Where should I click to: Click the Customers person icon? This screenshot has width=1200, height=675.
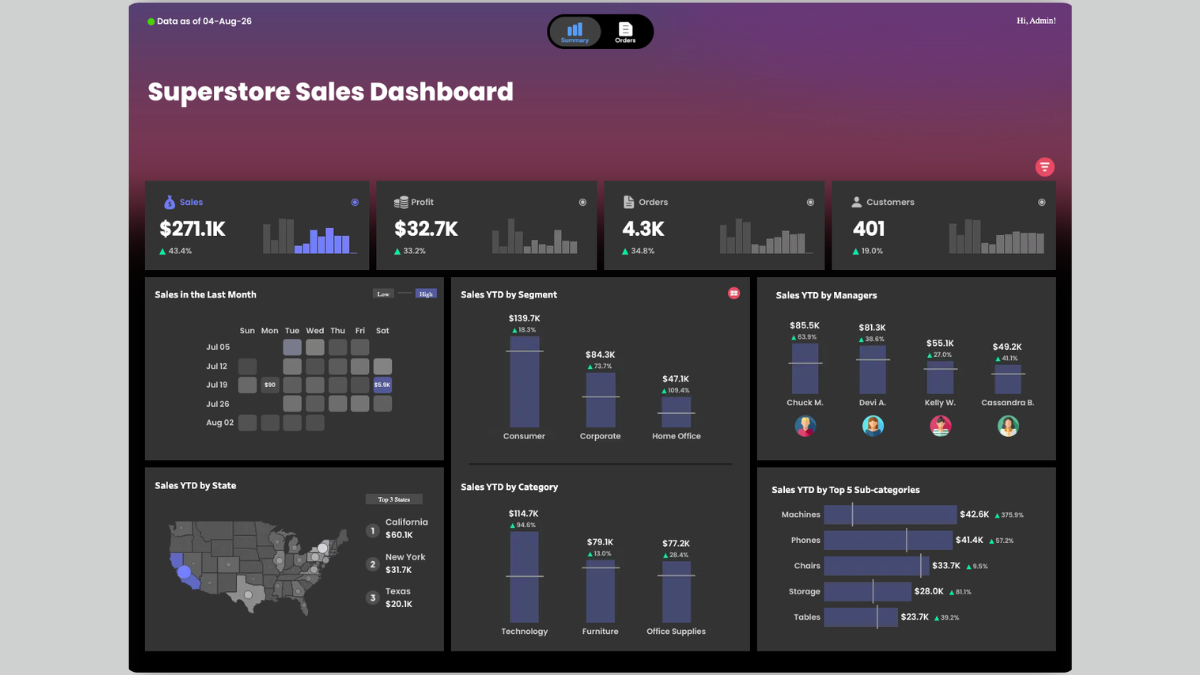tap(856, 202)
